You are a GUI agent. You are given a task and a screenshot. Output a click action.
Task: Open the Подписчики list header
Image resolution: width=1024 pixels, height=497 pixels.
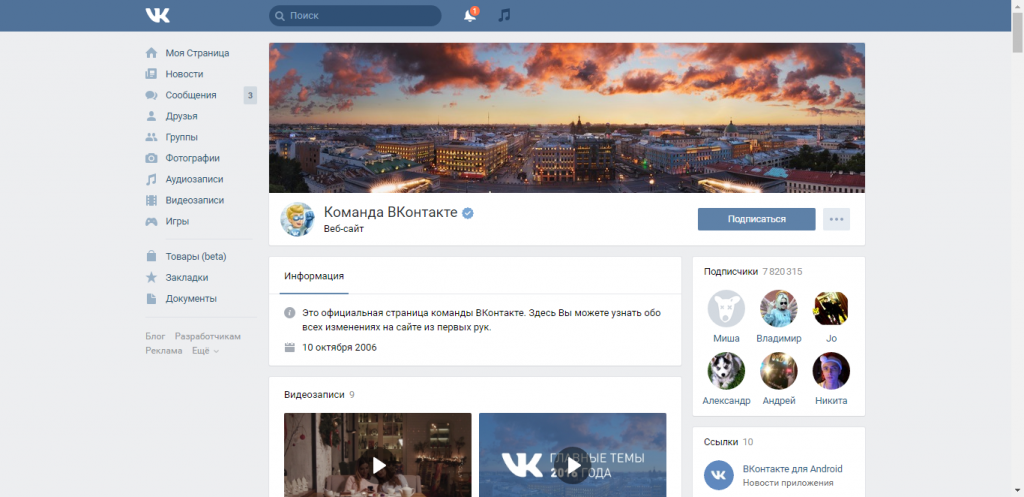click(731, 271)
